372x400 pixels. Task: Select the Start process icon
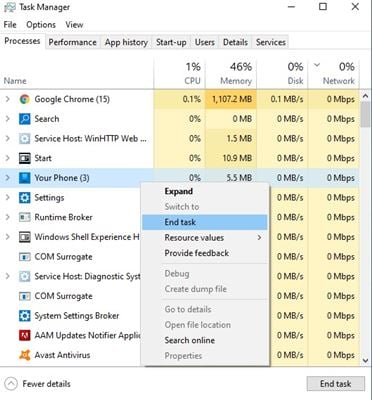coord(24,158)
